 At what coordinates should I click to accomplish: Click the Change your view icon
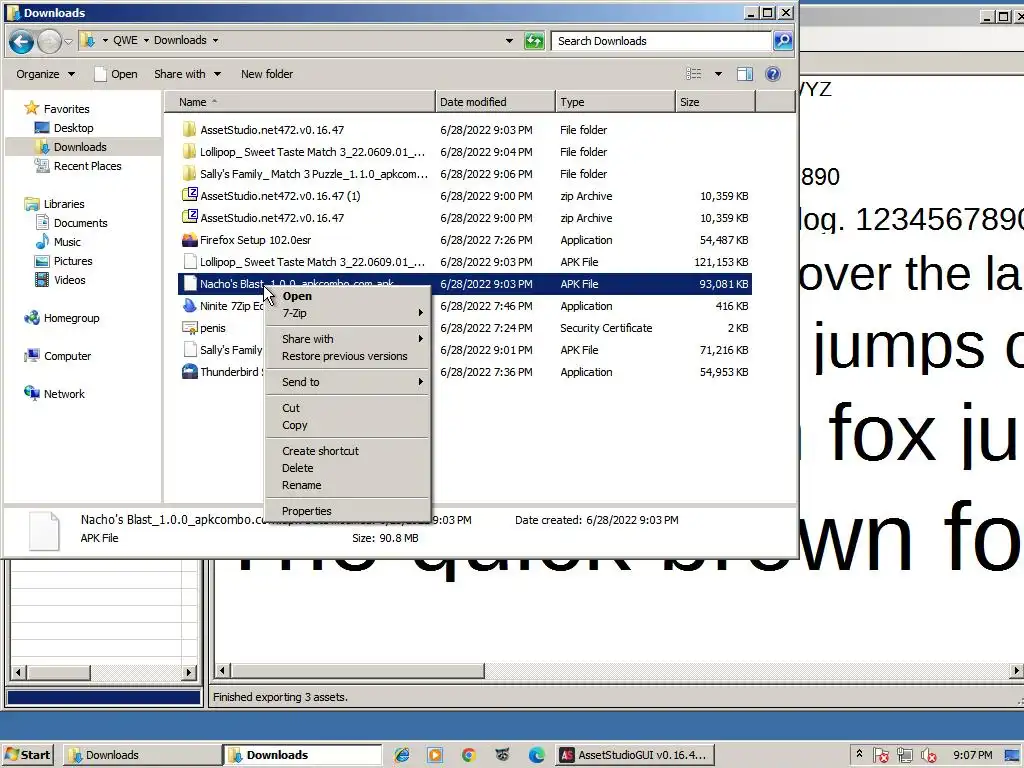(x=694, y=74)
